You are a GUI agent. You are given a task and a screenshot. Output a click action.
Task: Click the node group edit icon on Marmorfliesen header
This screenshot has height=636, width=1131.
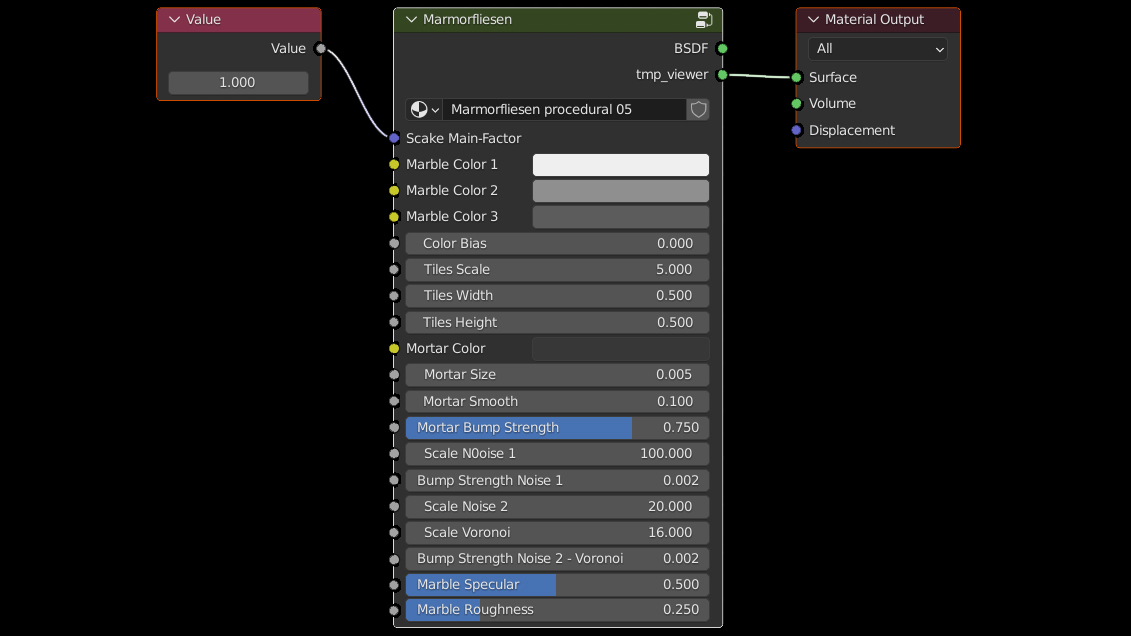tap(704, 20)
